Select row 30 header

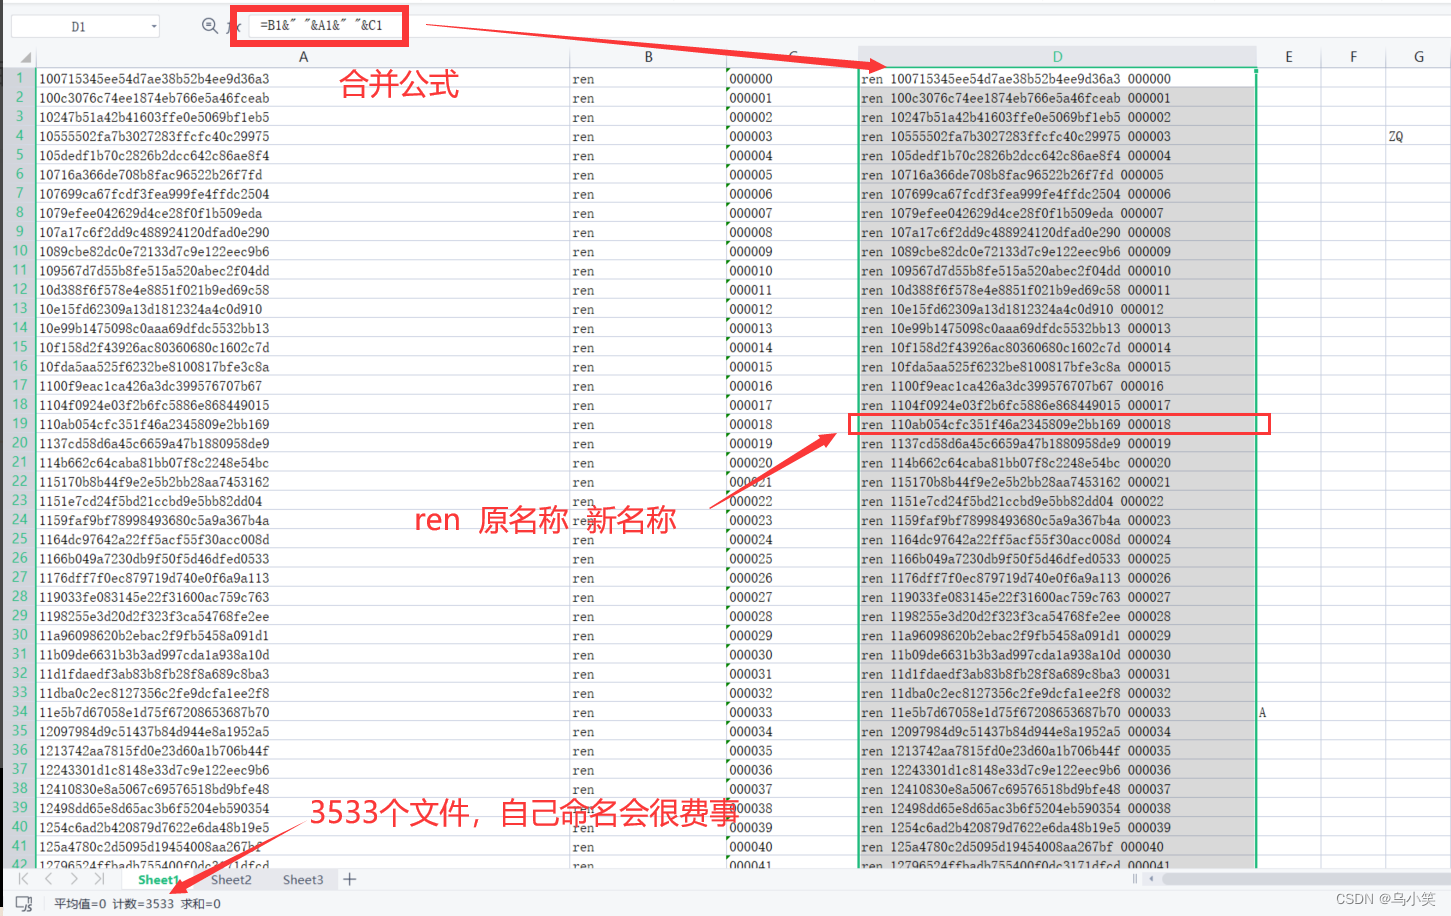(19, 635)
